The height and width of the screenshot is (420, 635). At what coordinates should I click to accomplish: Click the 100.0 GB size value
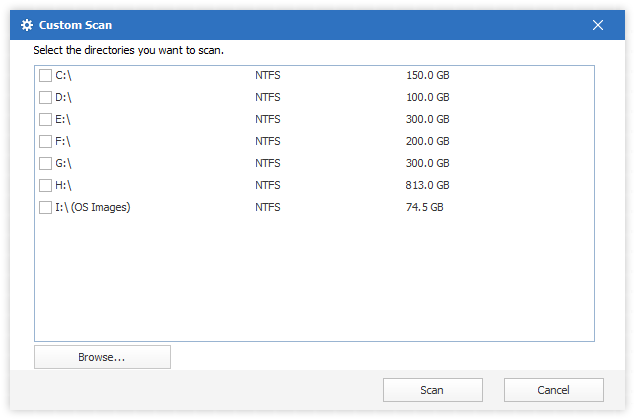click(x=428, y=97)
